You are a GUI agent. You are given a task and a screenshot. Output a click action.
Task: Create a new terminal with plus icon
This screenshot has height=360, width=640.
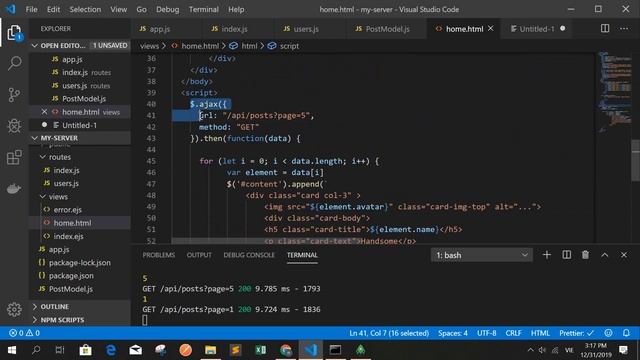tap(547, 255)
